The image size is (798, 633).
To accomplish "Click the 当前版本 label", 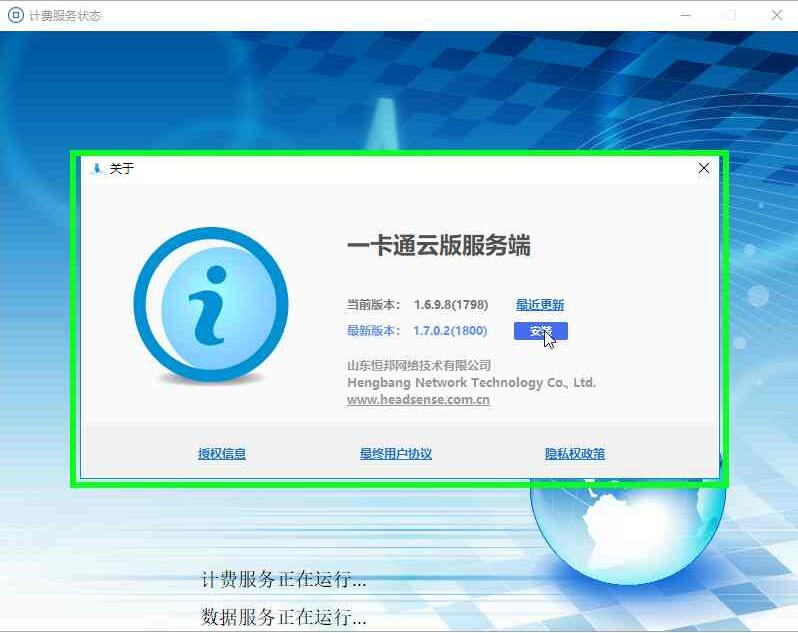I will (x=373, y=305).
